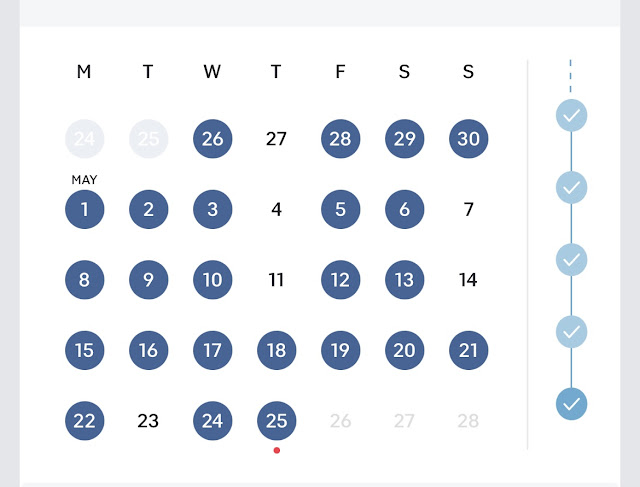Select highlighted date May 21
This screenshot has width=640, height=487.
click(469, 350)
